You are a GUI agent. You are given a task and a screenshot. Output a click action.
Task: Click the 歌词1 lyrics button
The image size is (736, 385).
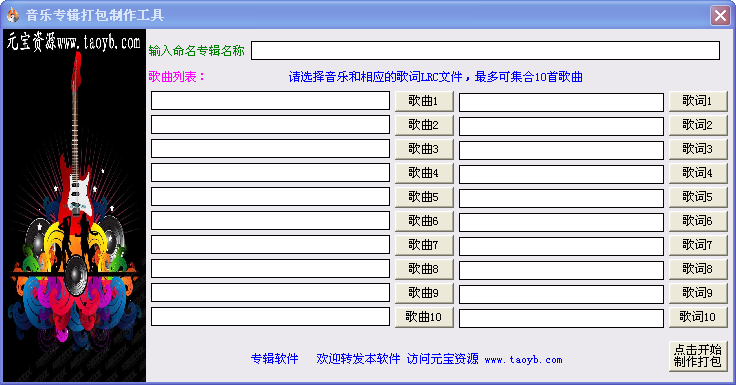(x=698, y=101)
